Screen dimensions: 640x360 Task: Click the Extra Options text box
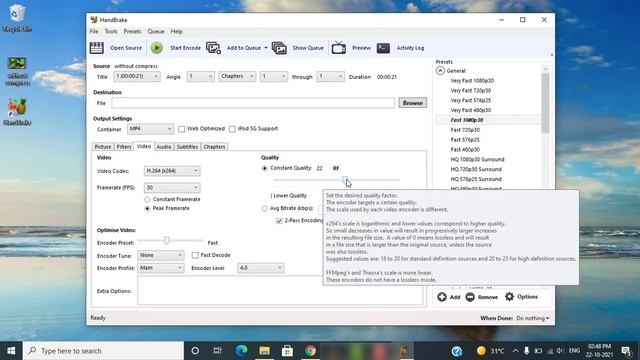(280, 290)
